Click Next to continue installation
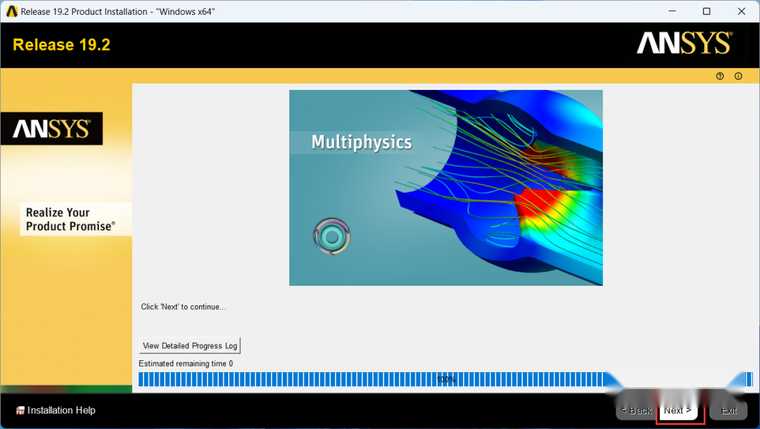760x429 pixels. click(x=678, y=411)
